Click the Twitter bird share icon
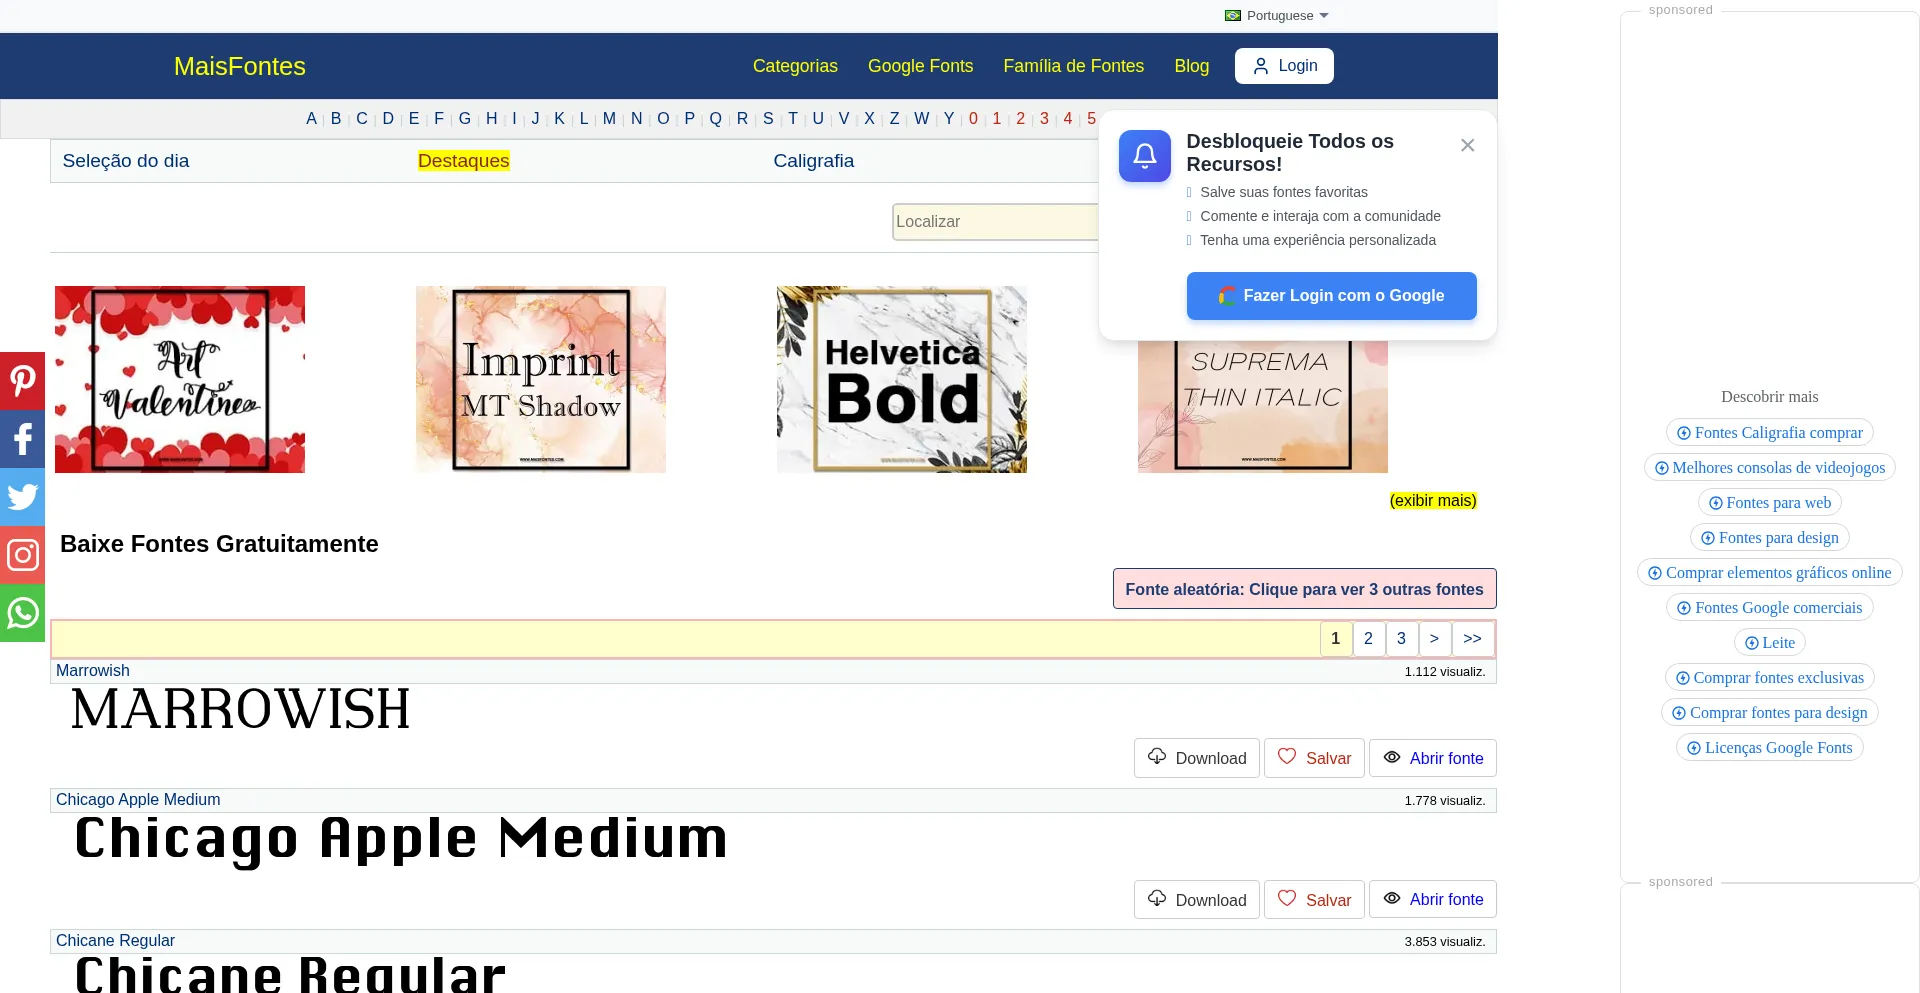 point(22,496)
